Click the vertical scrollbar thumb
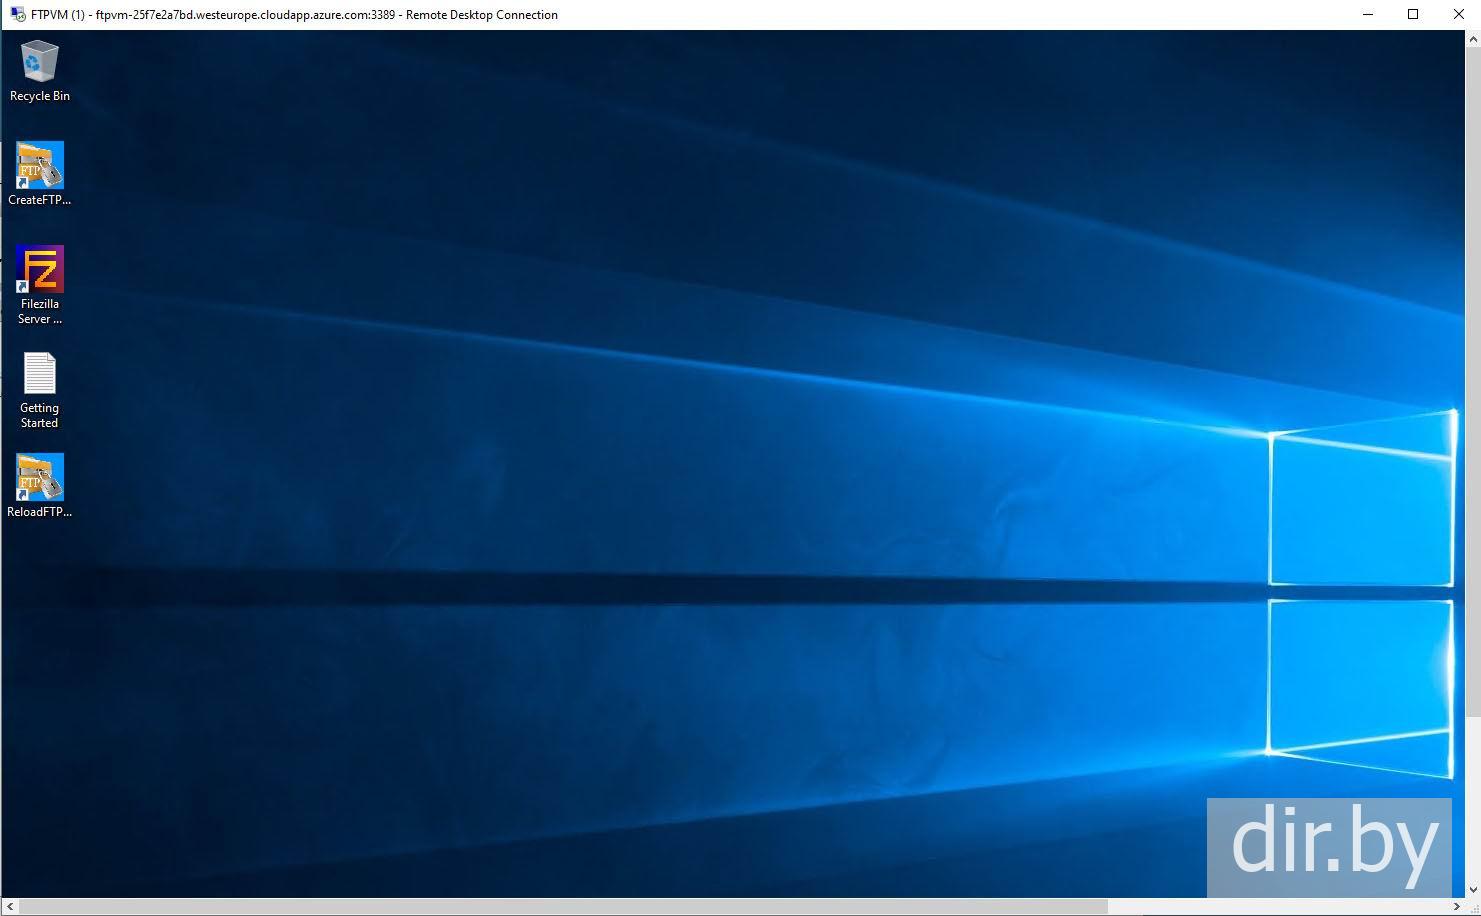The width and height of the screenshot is (1481, 916). [x=1473, y=380]
